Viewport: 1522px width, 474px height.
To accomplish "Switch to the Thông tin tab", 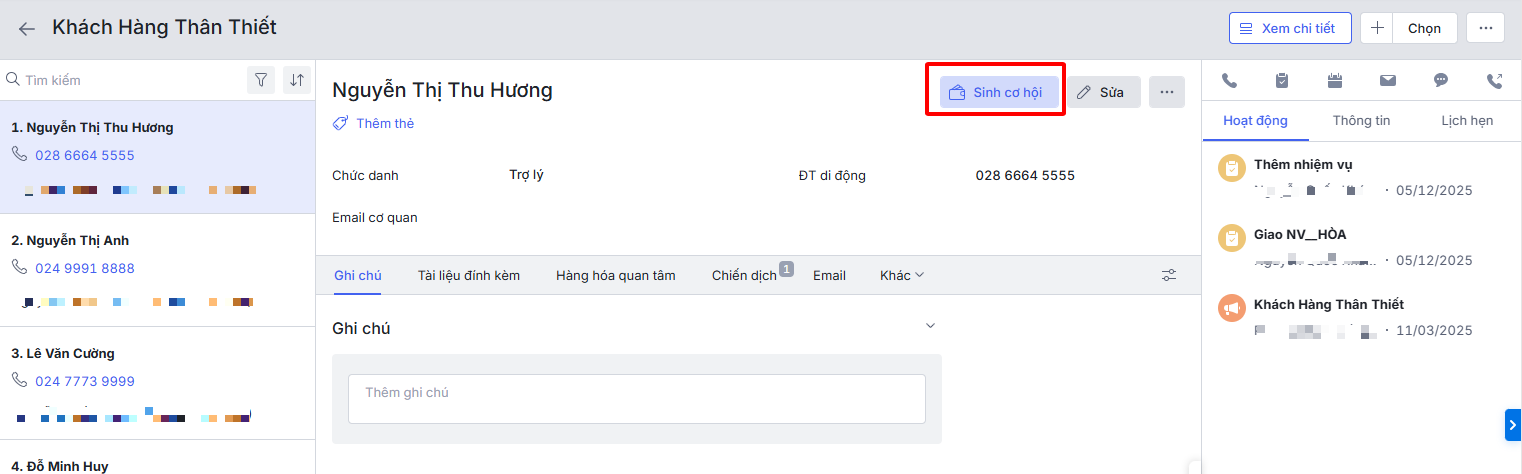I will pos(1361,120).
